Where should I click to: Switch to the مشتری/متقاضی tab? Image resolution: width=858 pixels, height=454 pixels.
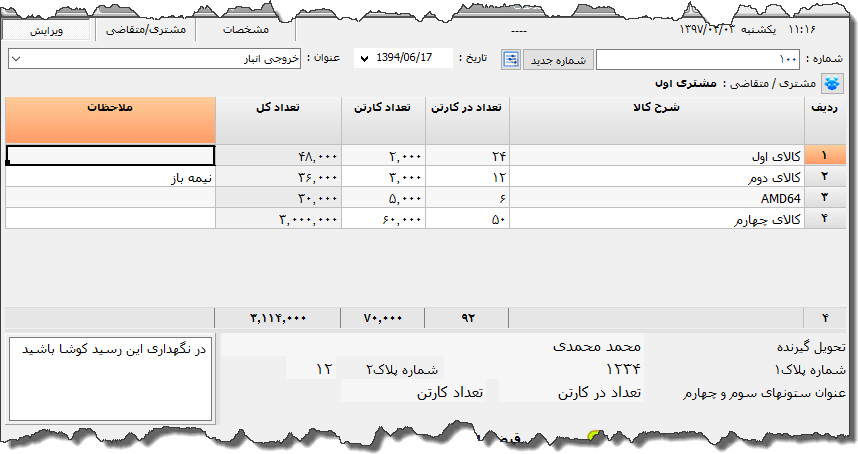point(146,30)
